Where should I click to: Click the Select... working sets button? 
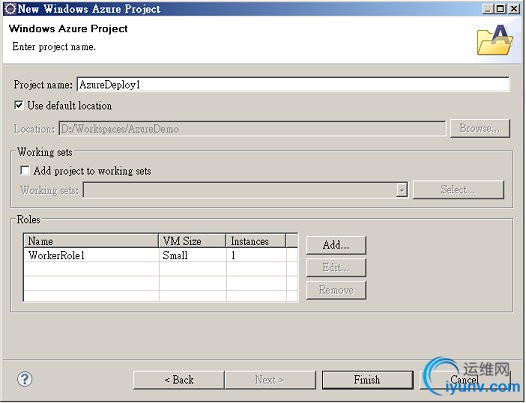pos(458,190)
